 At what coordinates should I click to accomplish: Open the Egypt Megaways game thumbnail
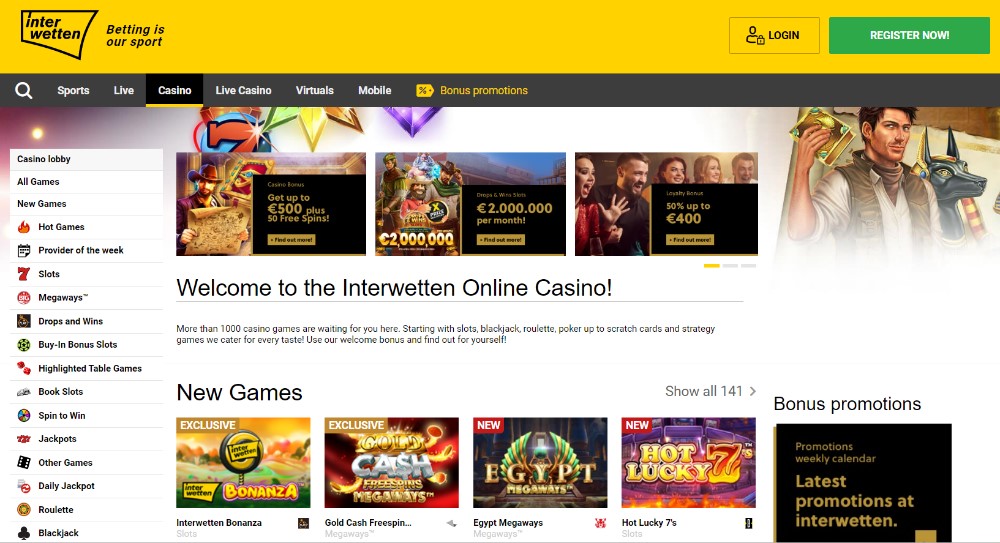[540, 463]
